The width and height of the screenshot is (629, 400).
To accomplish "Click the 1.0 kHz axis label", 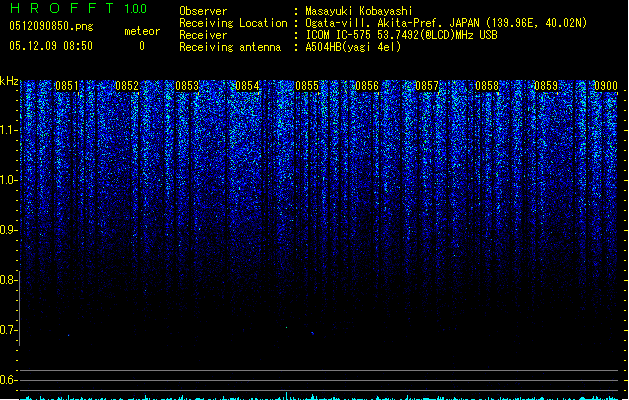I will (8, 180).
